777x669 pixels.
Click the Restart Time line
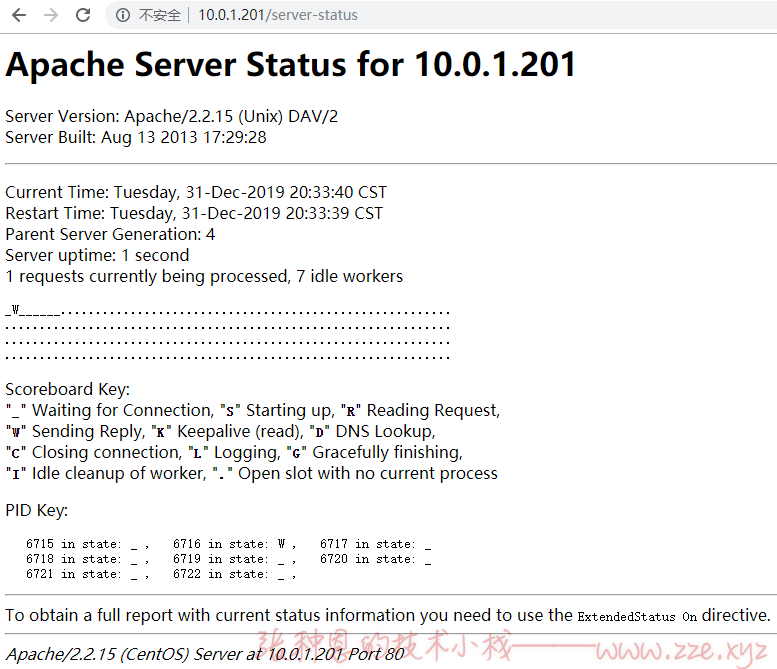tap(194, 213)
